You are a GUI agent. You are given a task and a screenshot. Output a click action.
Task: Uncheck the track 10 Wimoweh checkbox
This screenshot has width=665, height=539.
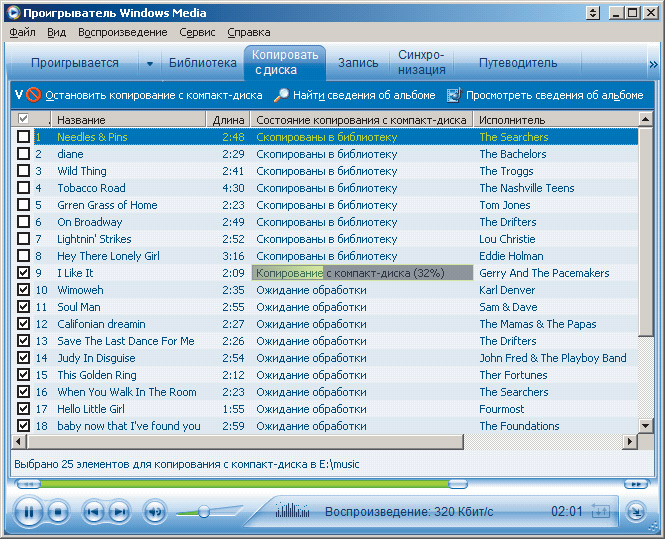coord(23,290)
